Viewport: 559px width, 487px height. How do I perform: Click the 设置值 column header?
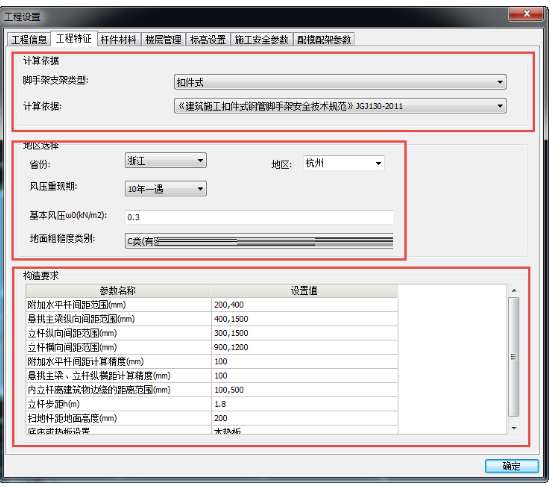305,291
